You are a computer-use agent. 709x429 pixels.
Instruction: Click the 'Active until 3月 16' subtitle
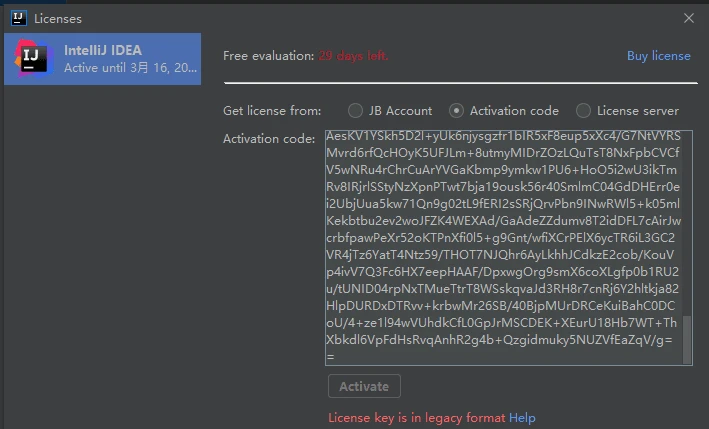point(130,68)
